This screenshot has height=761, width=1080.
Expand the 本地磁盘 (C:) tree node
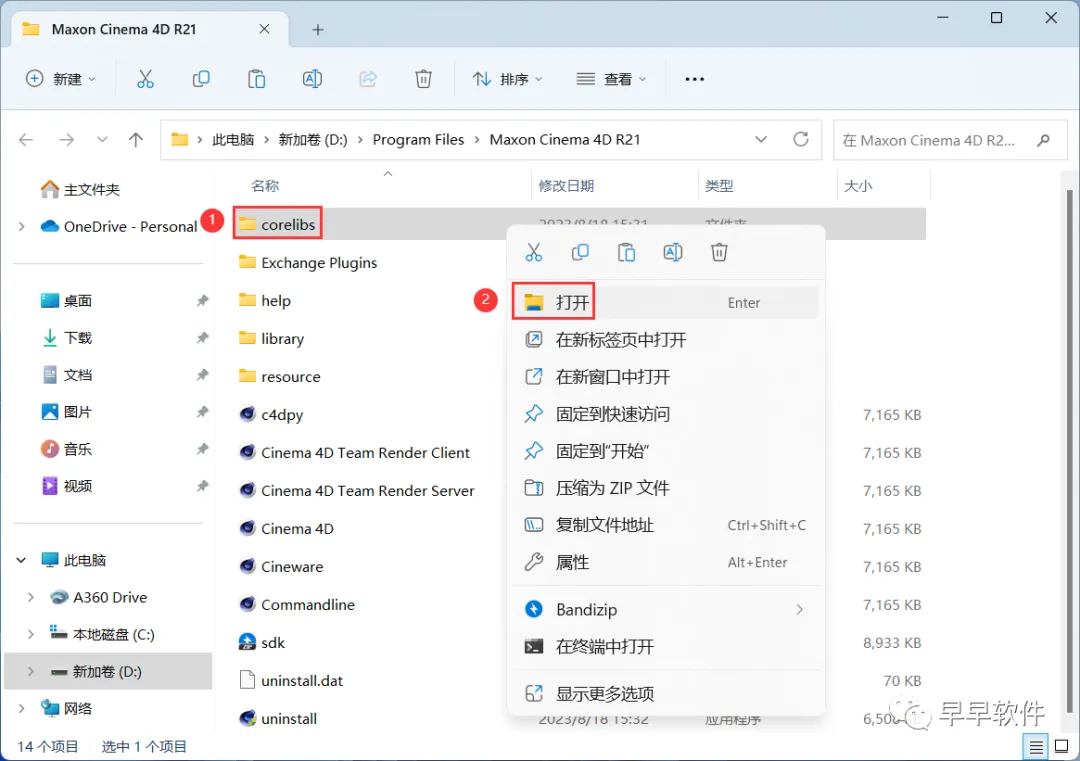click(30, 634)
